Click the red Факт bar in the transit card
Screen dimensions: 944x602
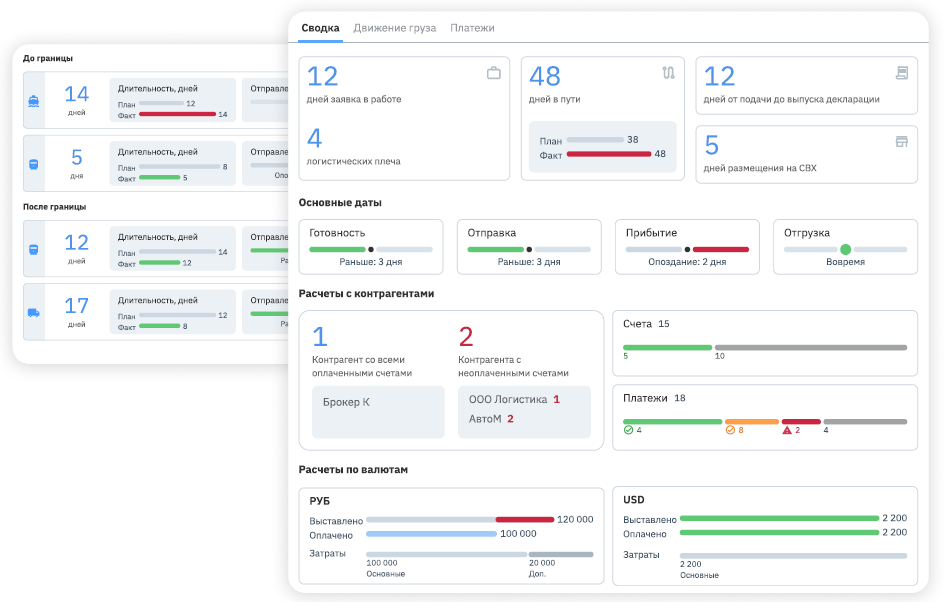(x=609, y=155)
